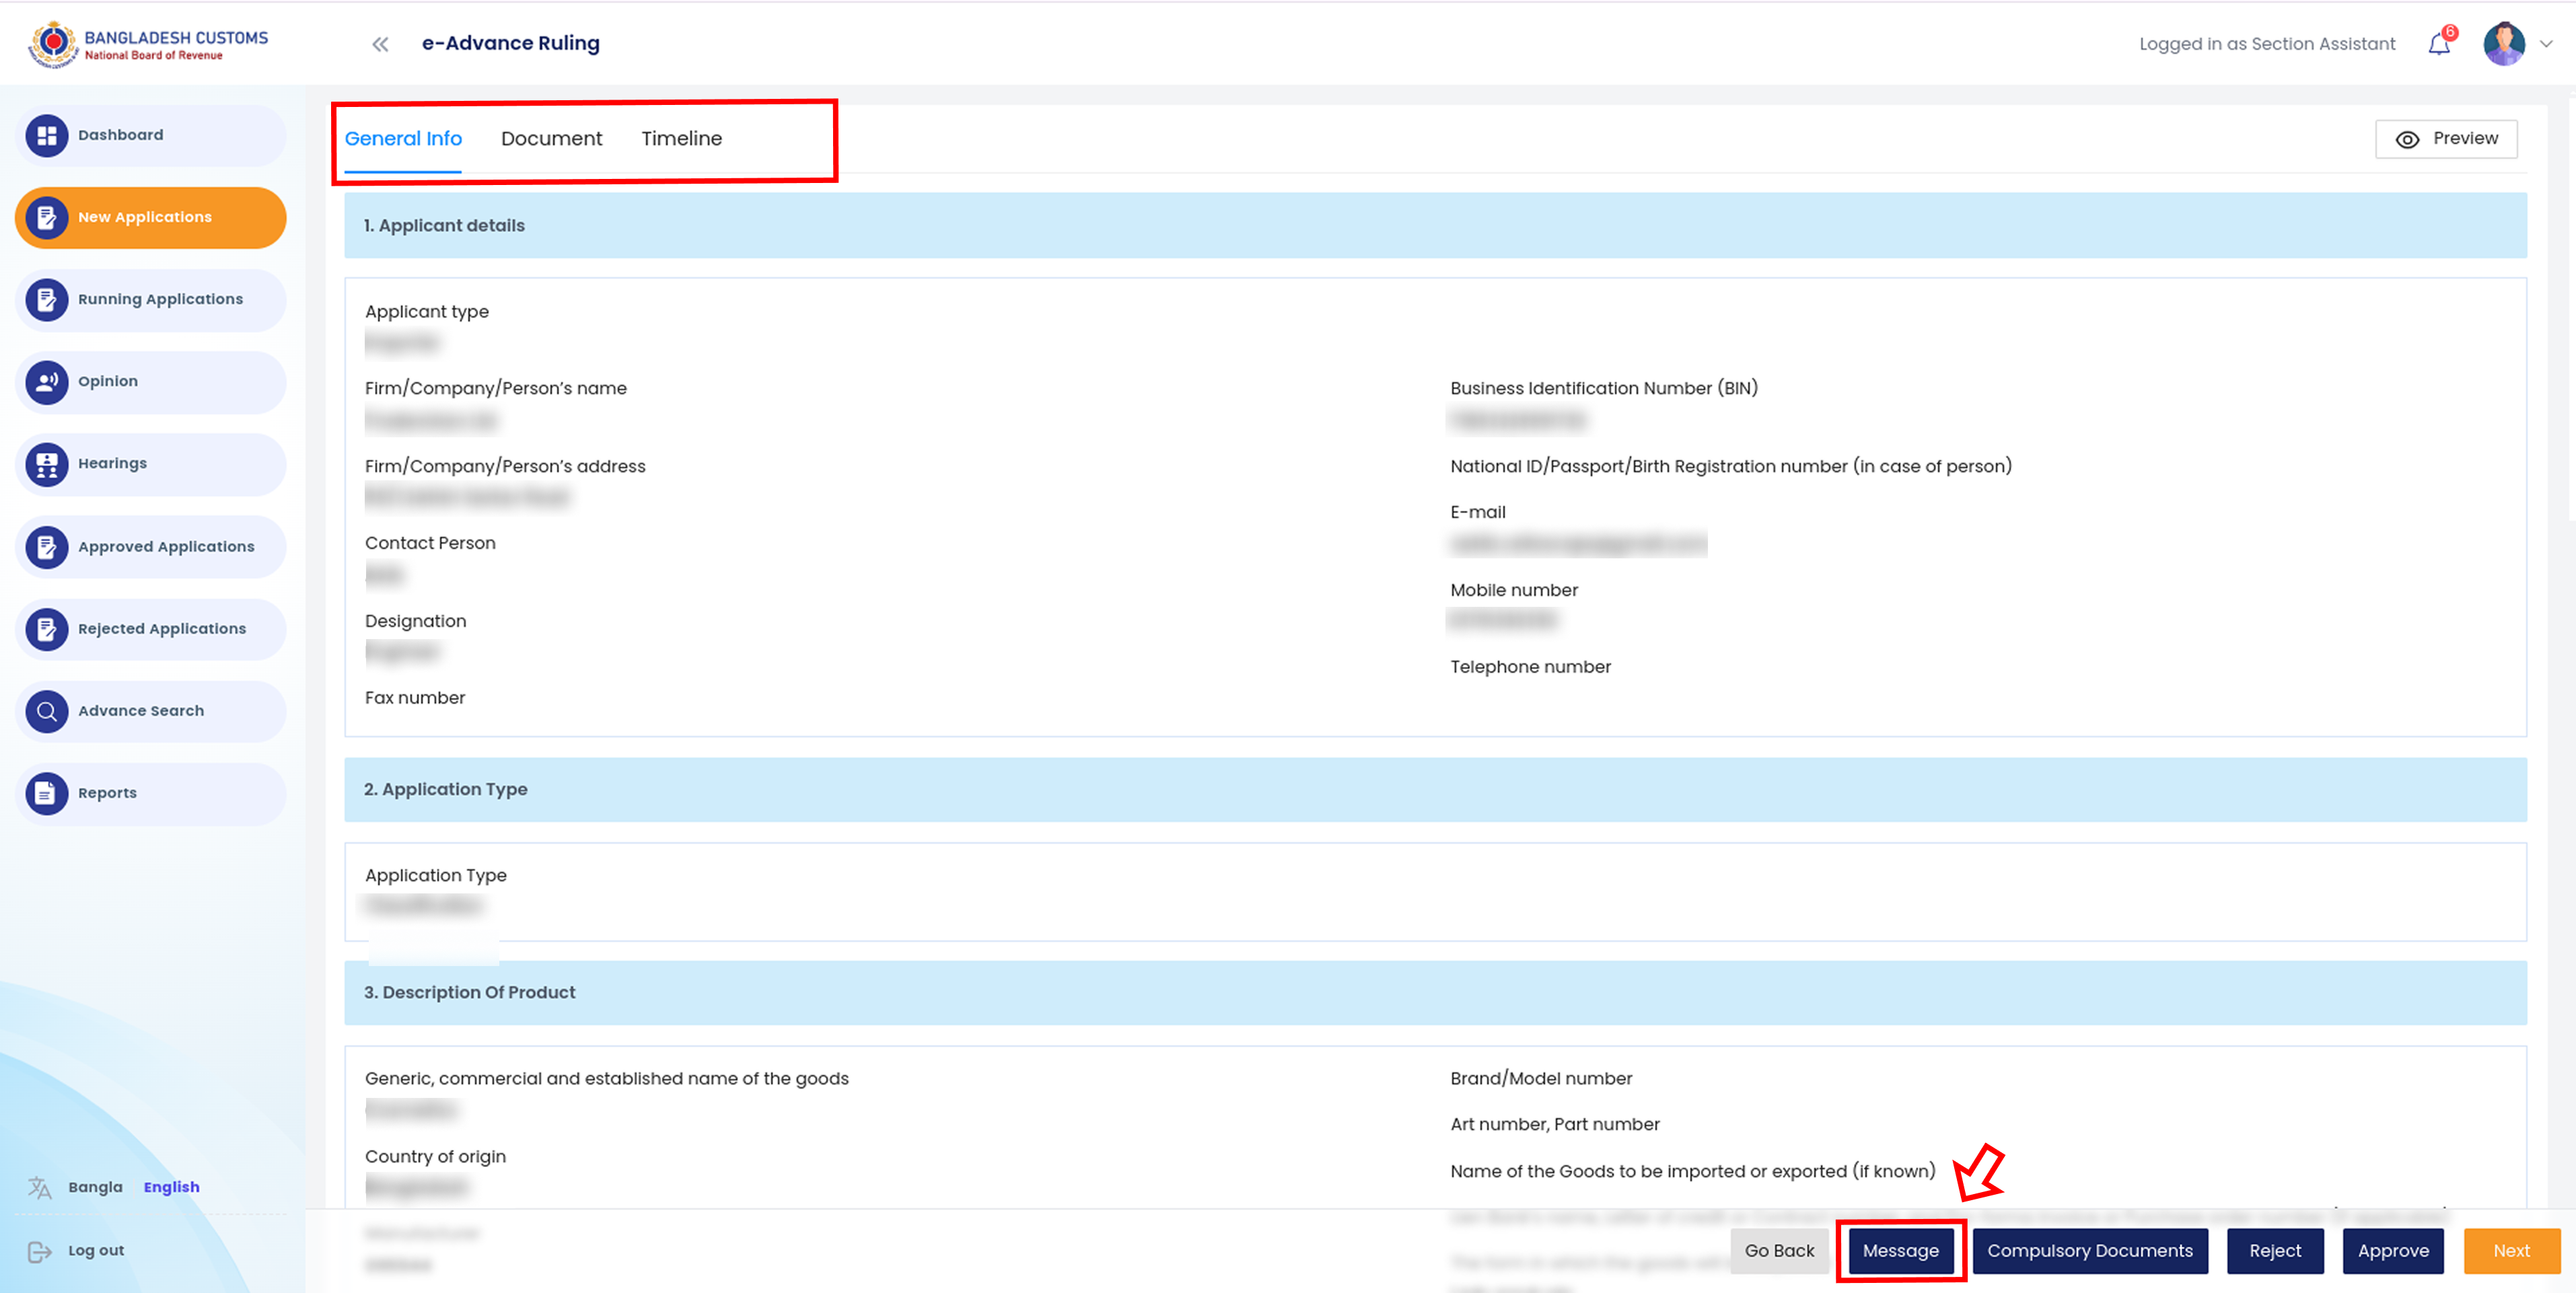This screenshot has height=1293, width=2576.
Task: Go to the New Applications menu label
Action: point(145,217)
